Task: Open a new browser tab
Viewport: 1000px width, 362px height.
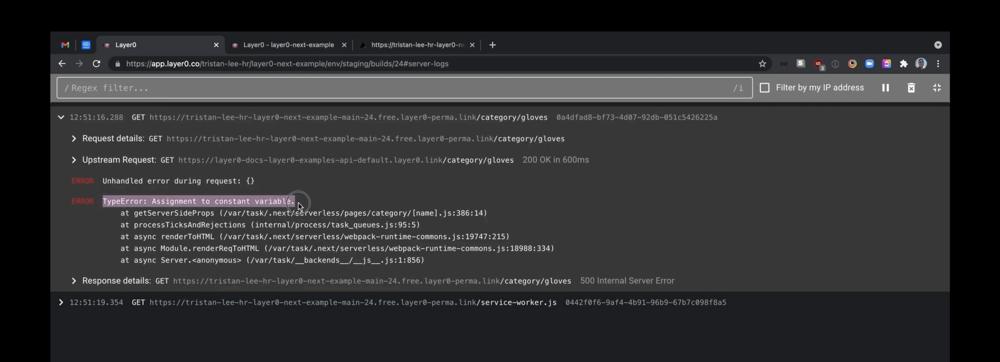Action: coord(492,45)
